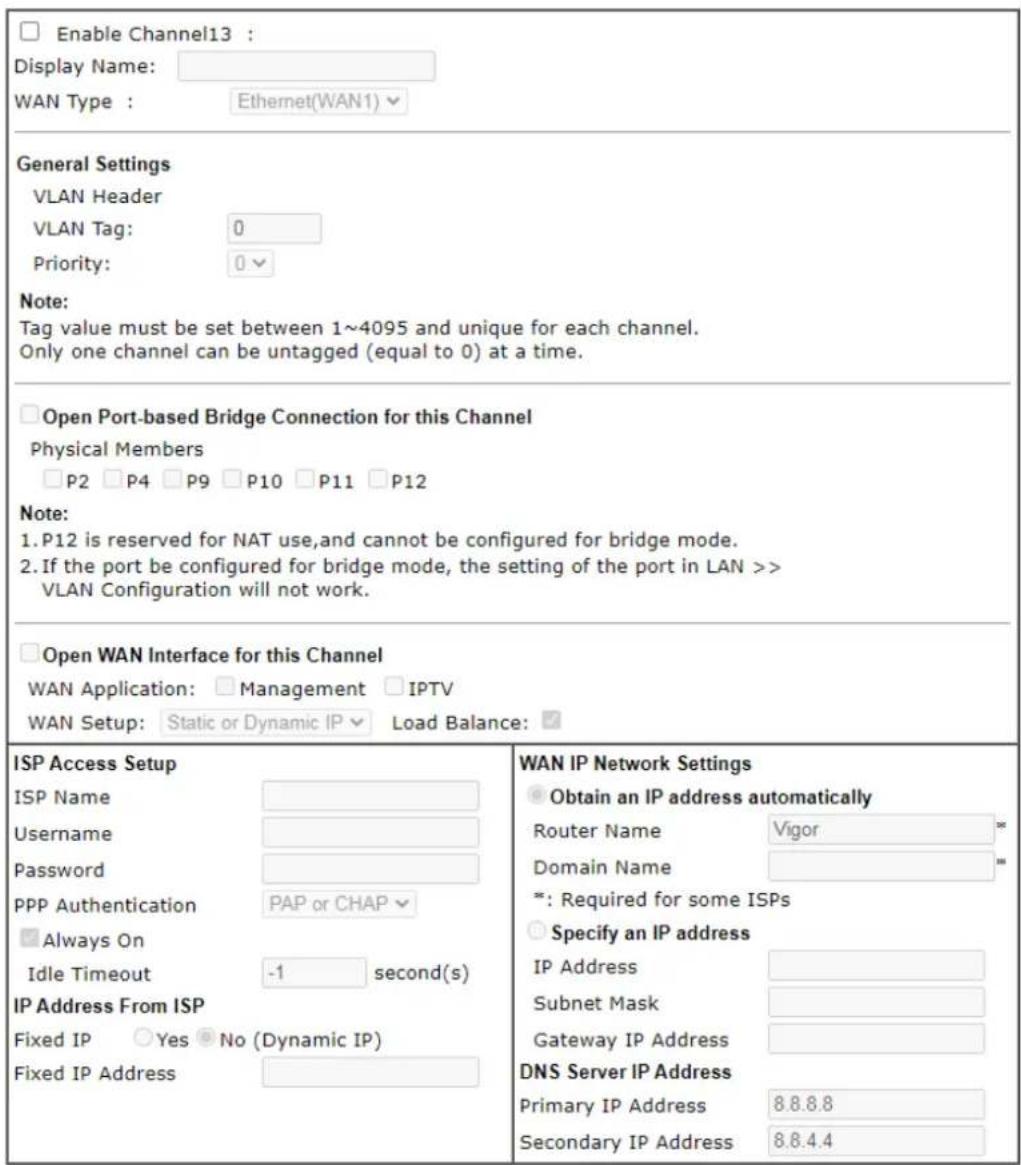The image size is (1021, 1165).
Task: Click the VLAN Tag input field
Action: [274, 228]
